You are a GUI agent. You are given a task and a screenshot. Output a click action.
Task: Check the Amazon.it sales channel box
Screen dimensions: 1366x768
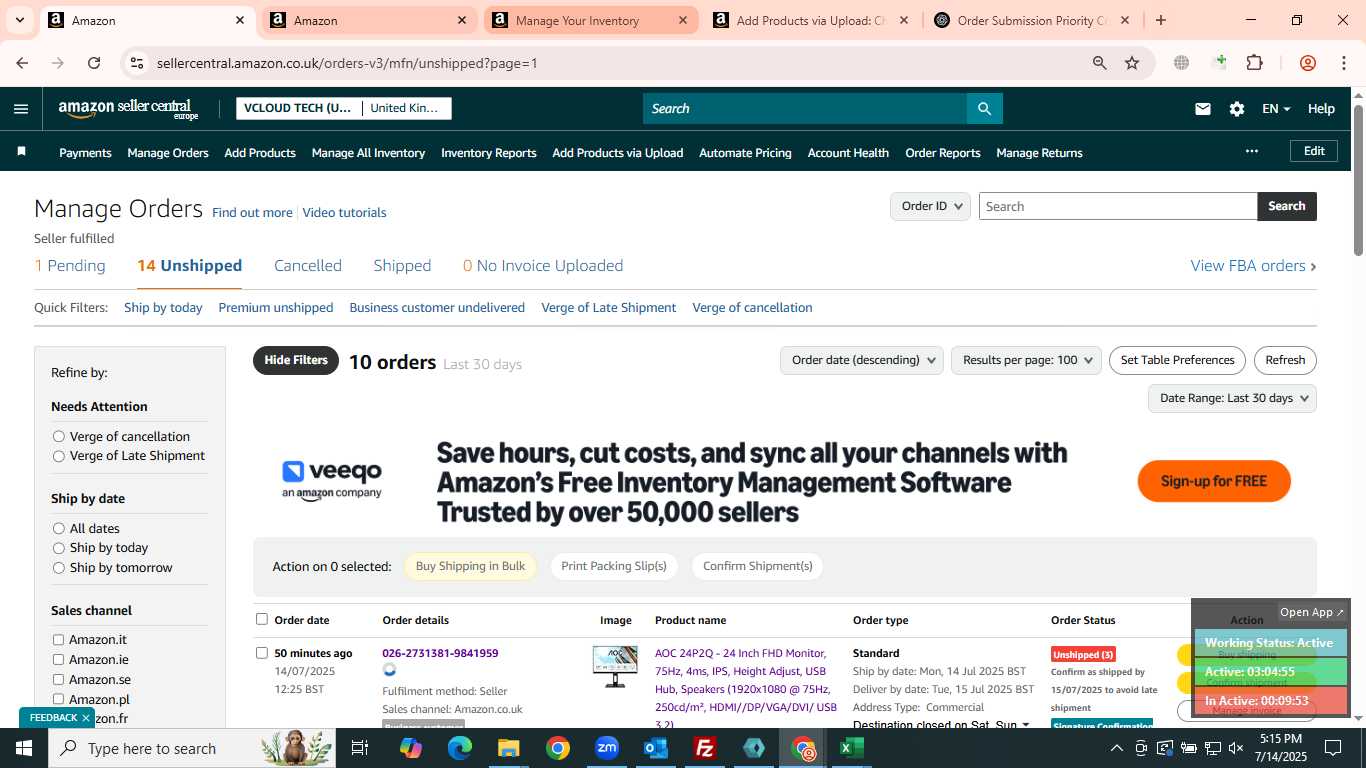[58, 640]
